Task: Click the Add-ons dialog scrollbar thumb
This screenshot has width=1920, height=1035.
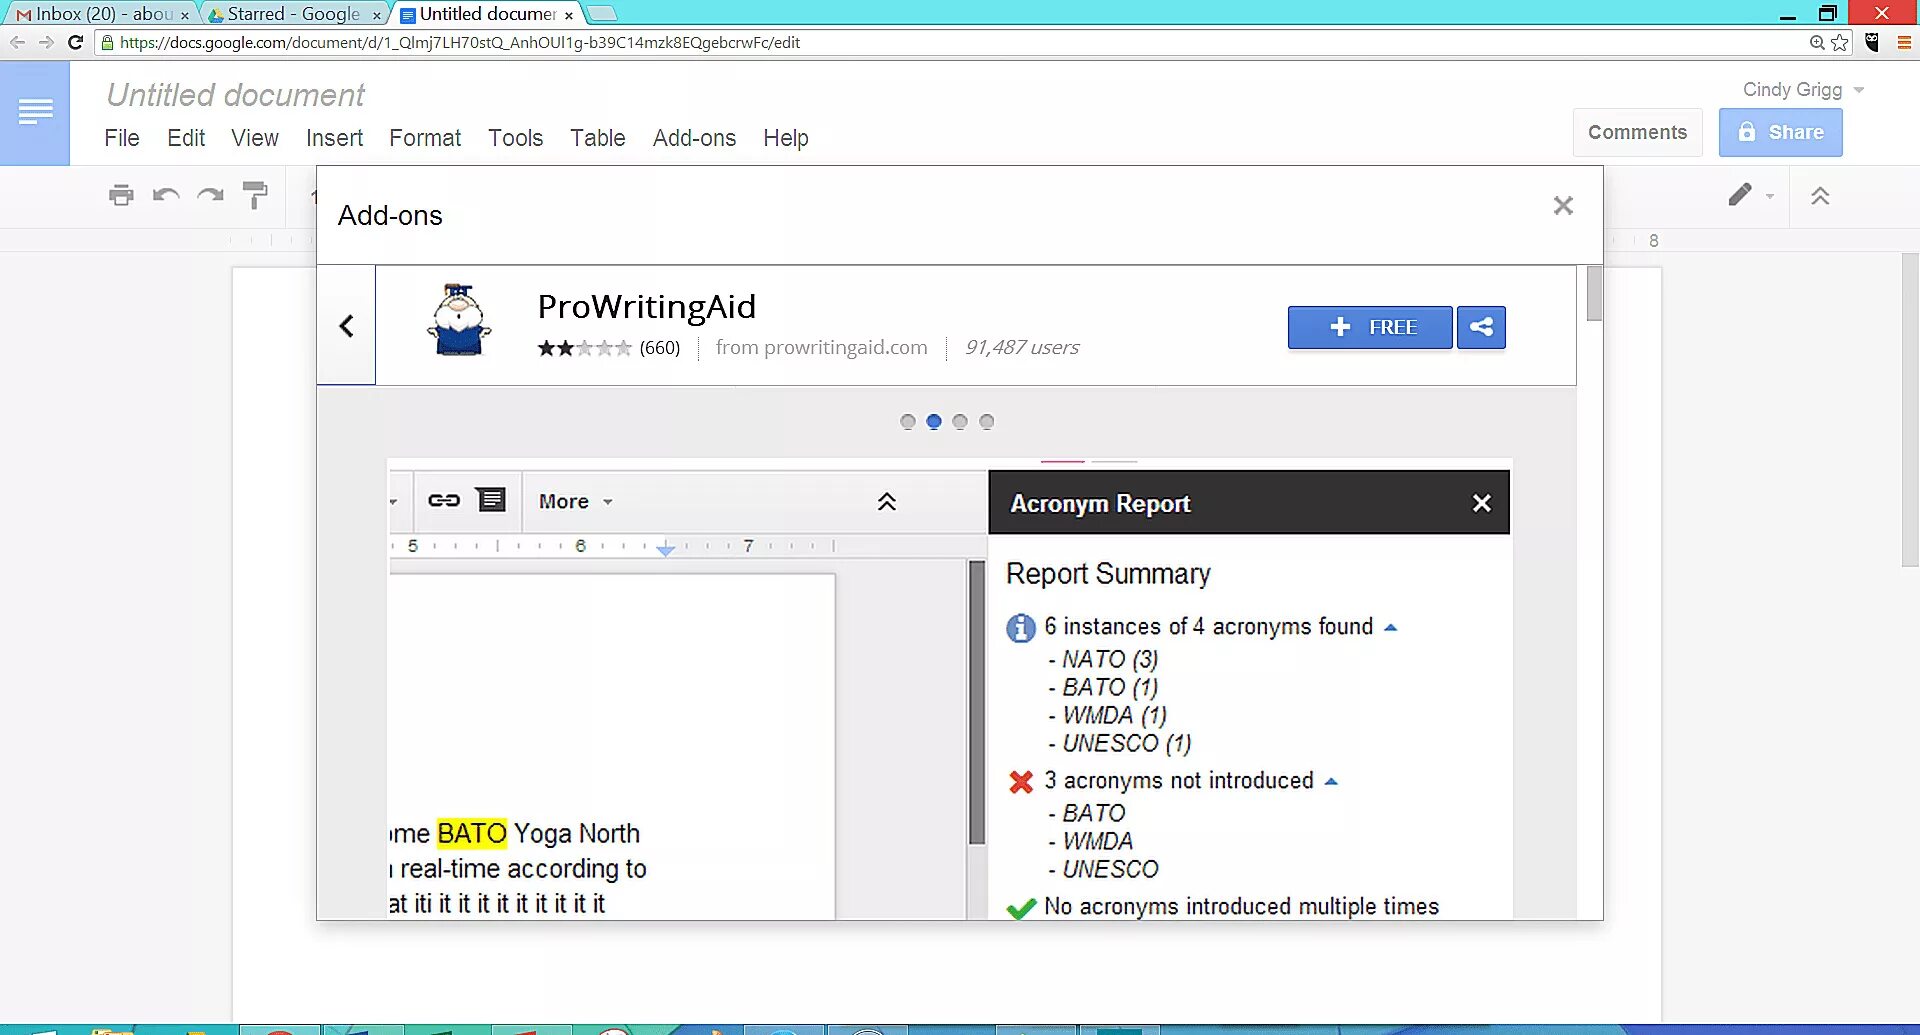Action: point(1594,293)
